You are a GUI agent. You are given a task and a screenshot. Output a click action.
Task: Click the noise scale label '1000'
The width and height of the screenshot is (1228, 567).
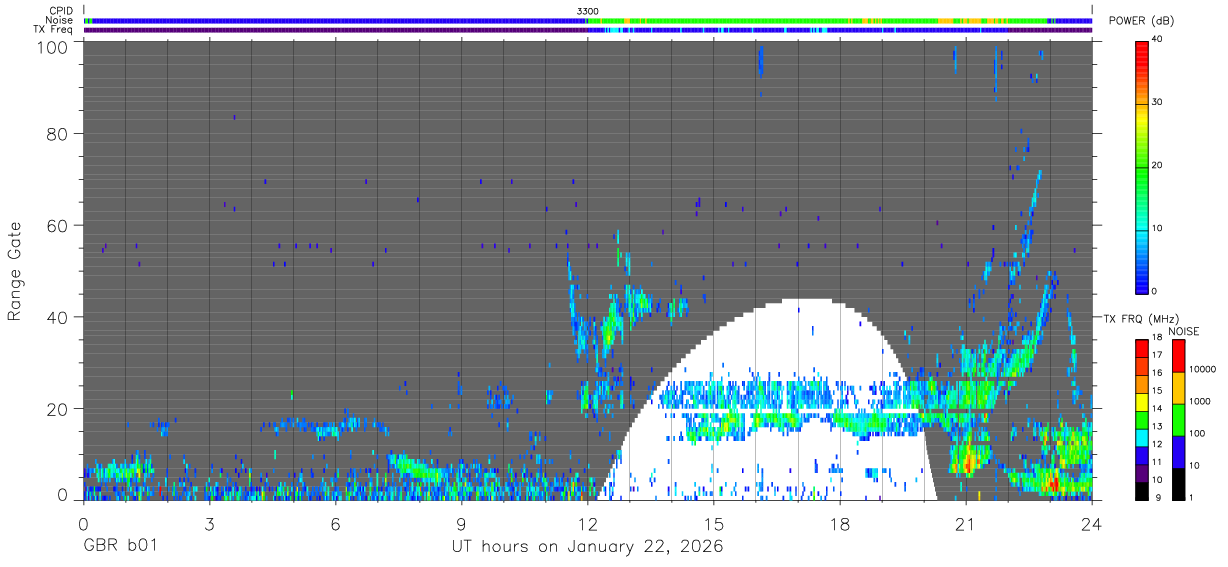(1199, 401)
